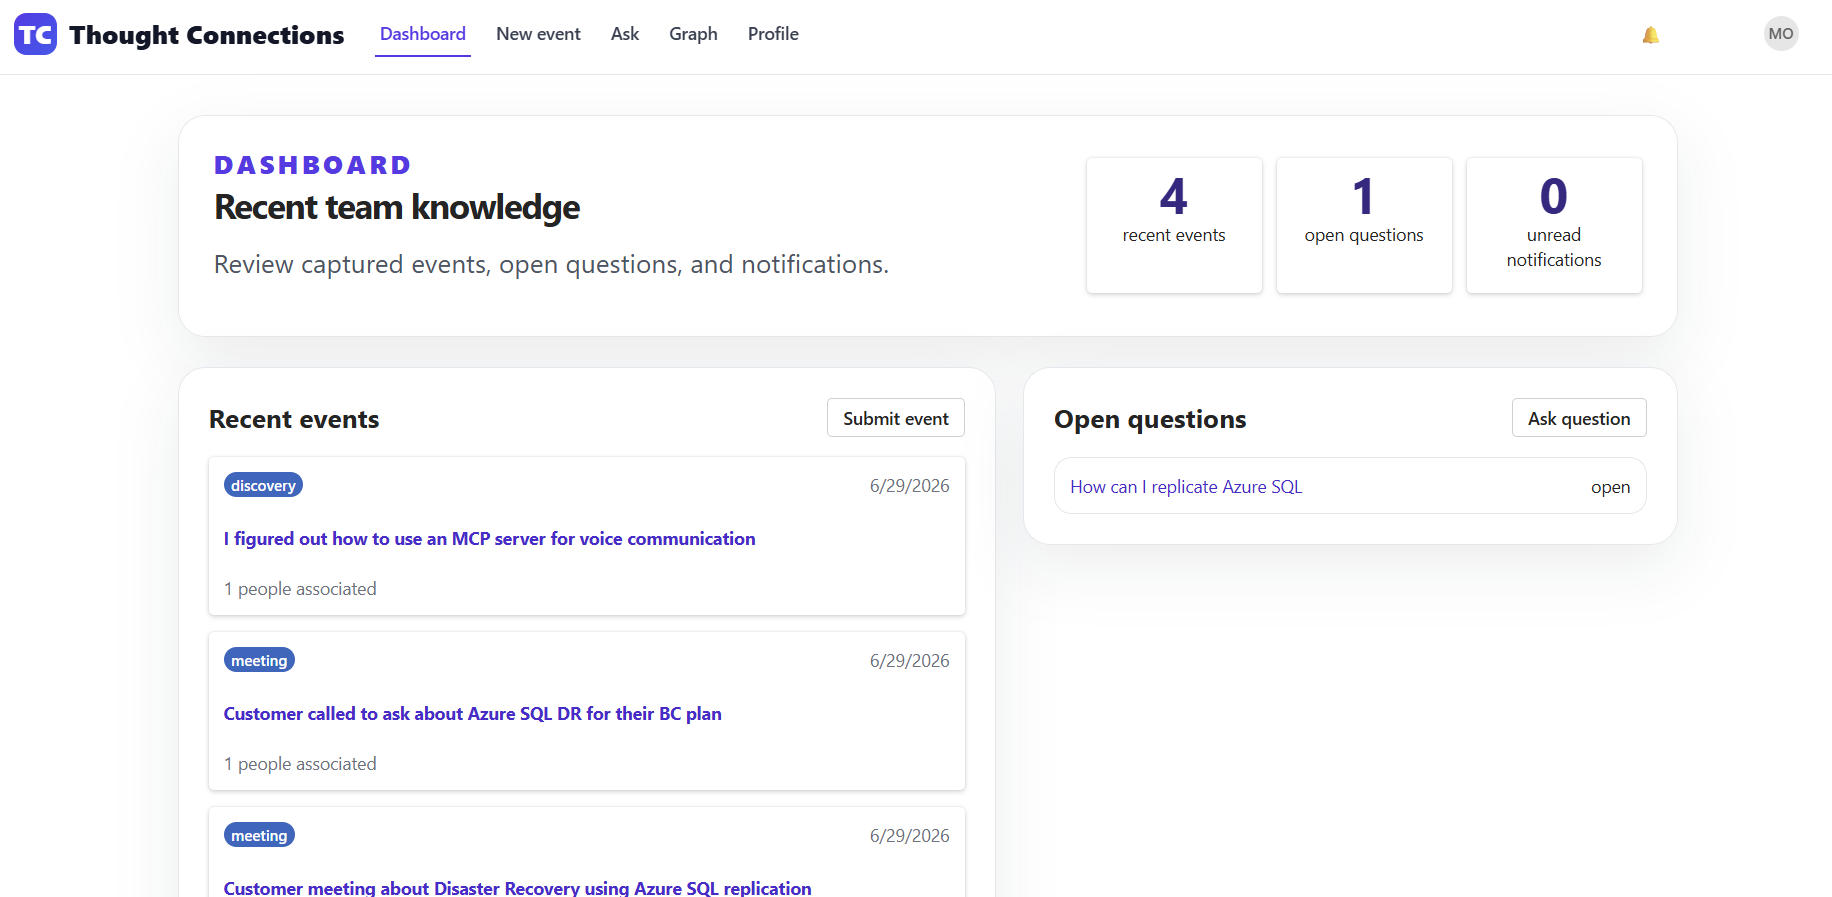
Task: Click the recent events stat card
Action: (1174, 225)
